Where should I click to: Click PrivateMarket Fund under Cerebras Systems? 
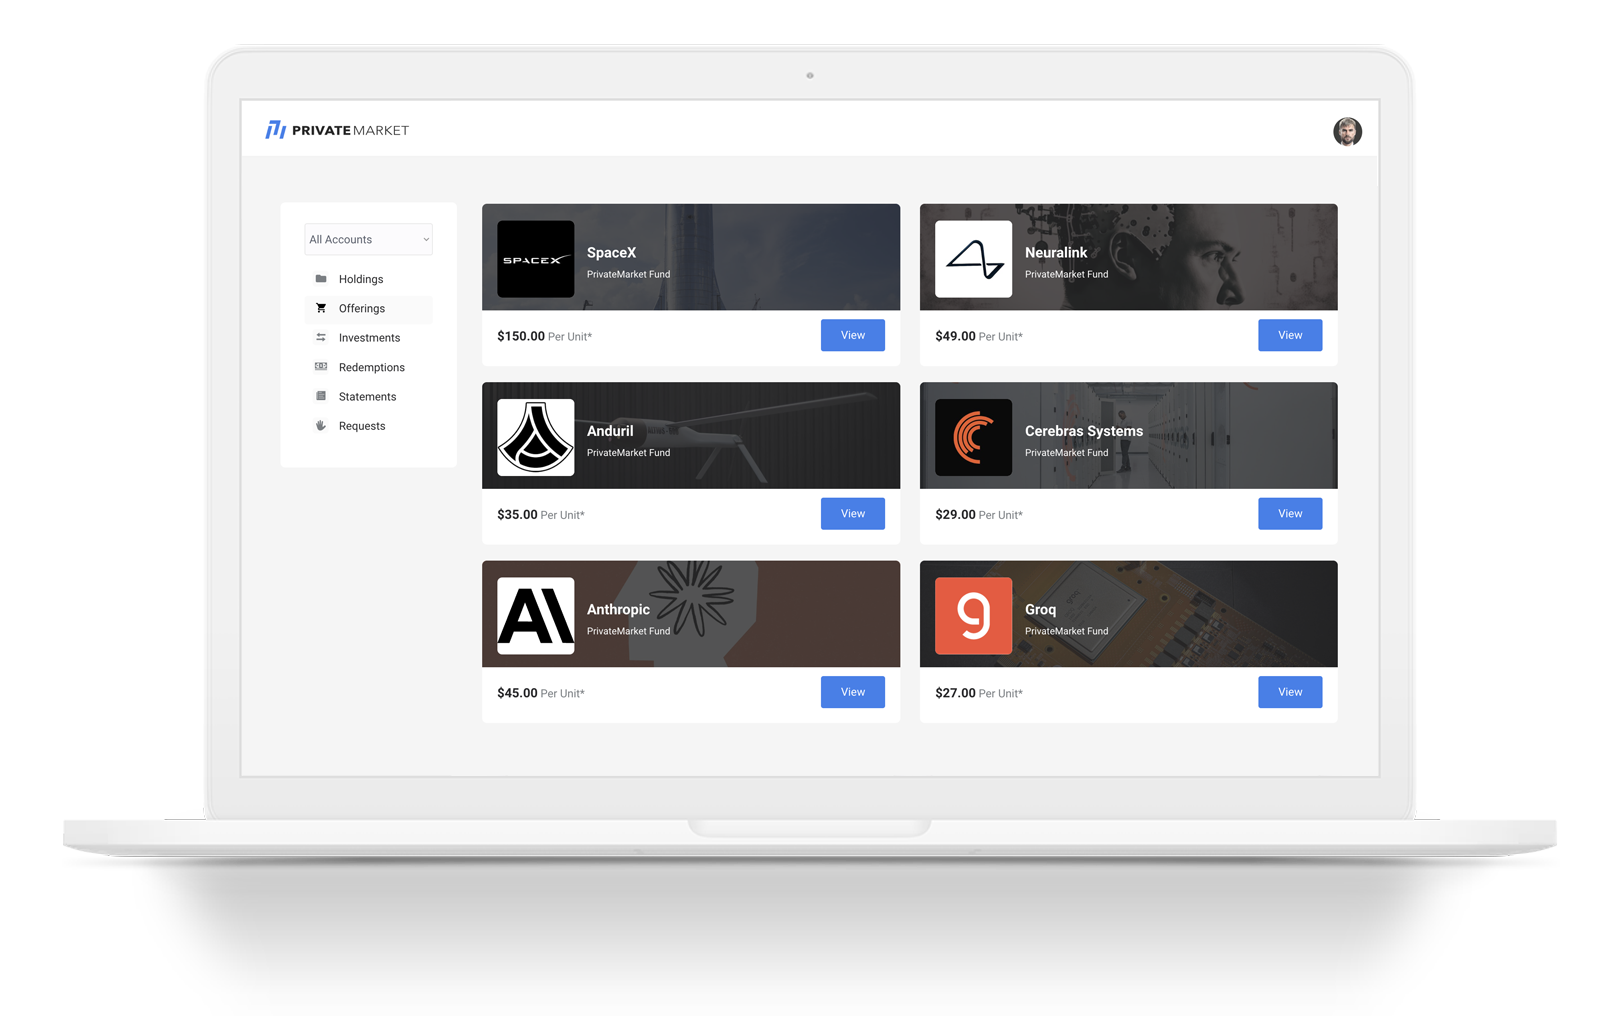[1066, 453]
